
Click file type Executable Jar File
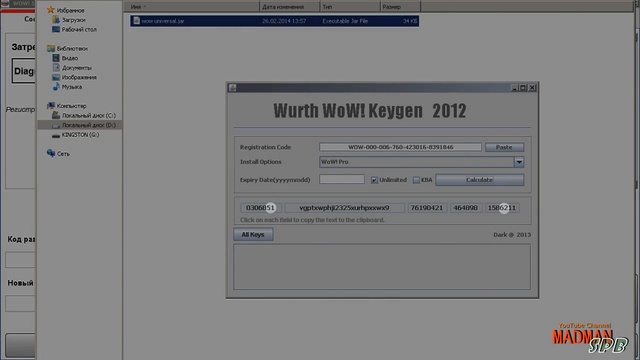click(x=345, y=21)
